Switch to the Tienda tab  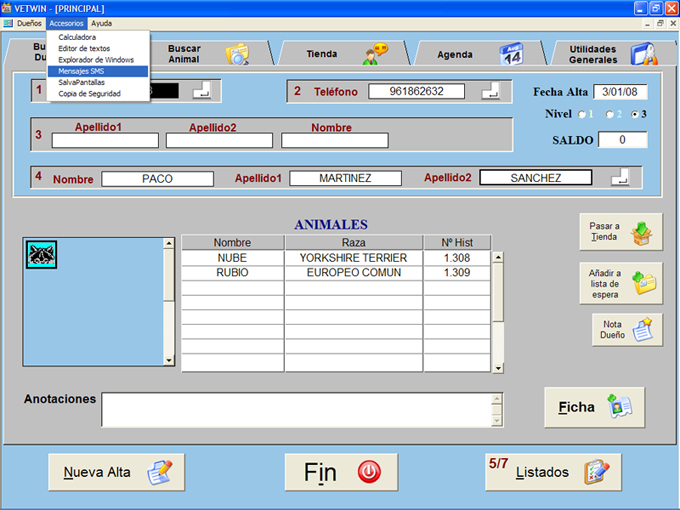[345, 54]
